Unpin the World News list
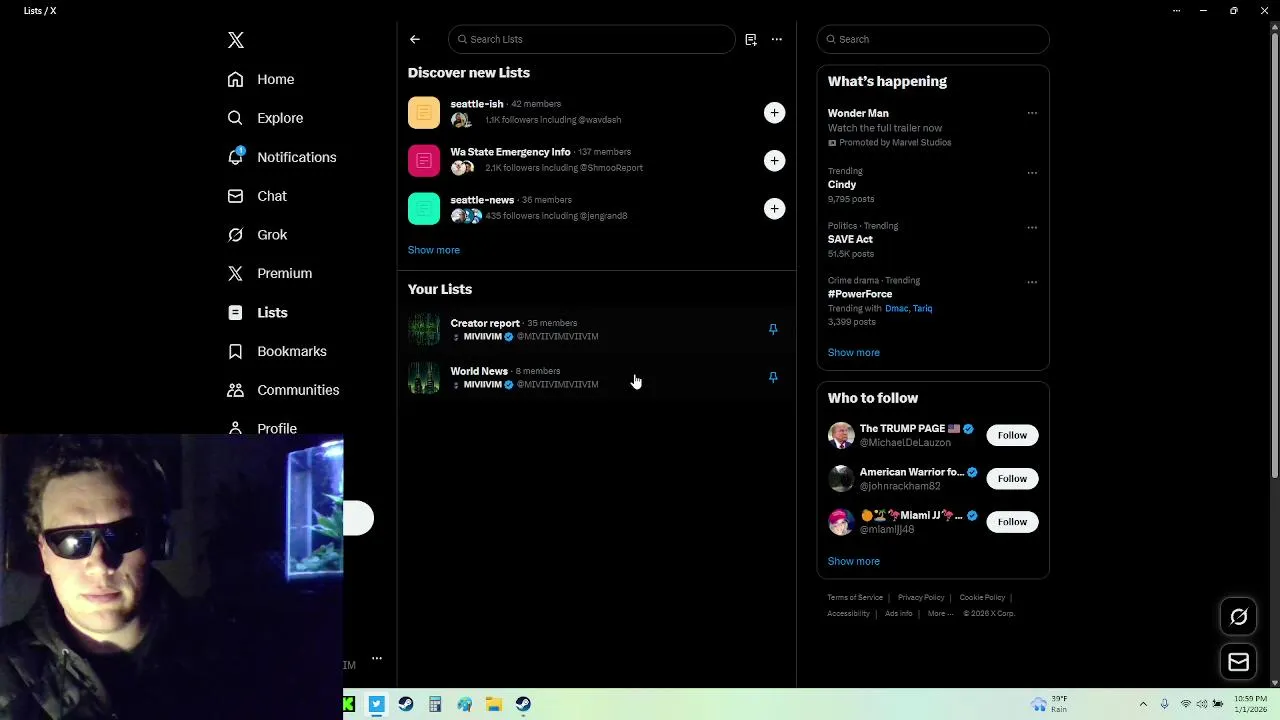 (773, 377)
